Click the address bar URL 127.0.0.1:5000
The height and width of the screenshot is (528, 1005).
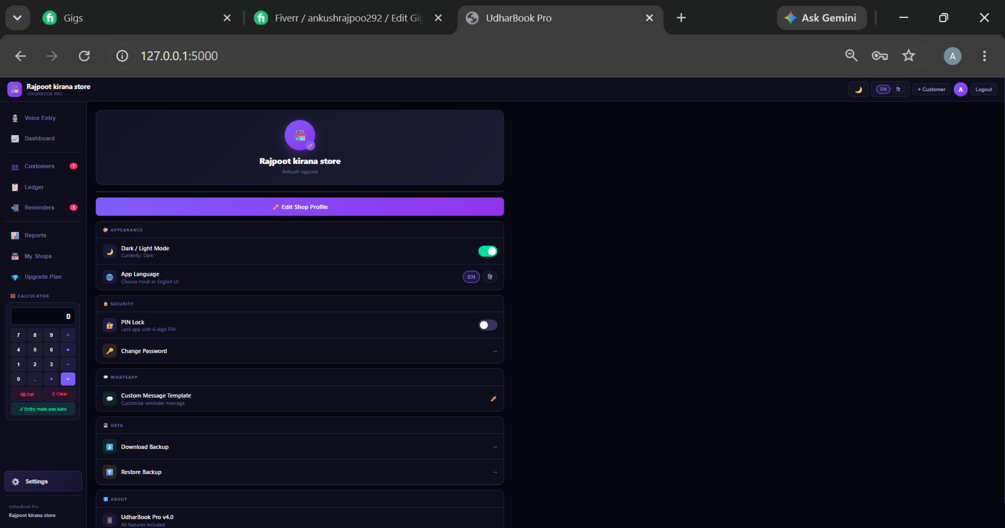(179, 56)
